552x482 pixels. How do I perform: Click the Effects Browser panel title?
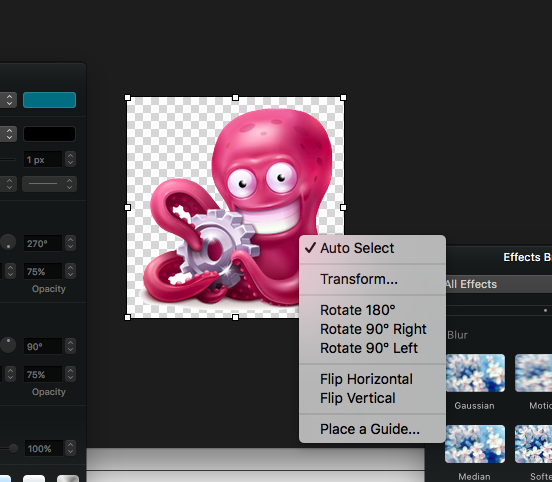[x=527, y=257]
